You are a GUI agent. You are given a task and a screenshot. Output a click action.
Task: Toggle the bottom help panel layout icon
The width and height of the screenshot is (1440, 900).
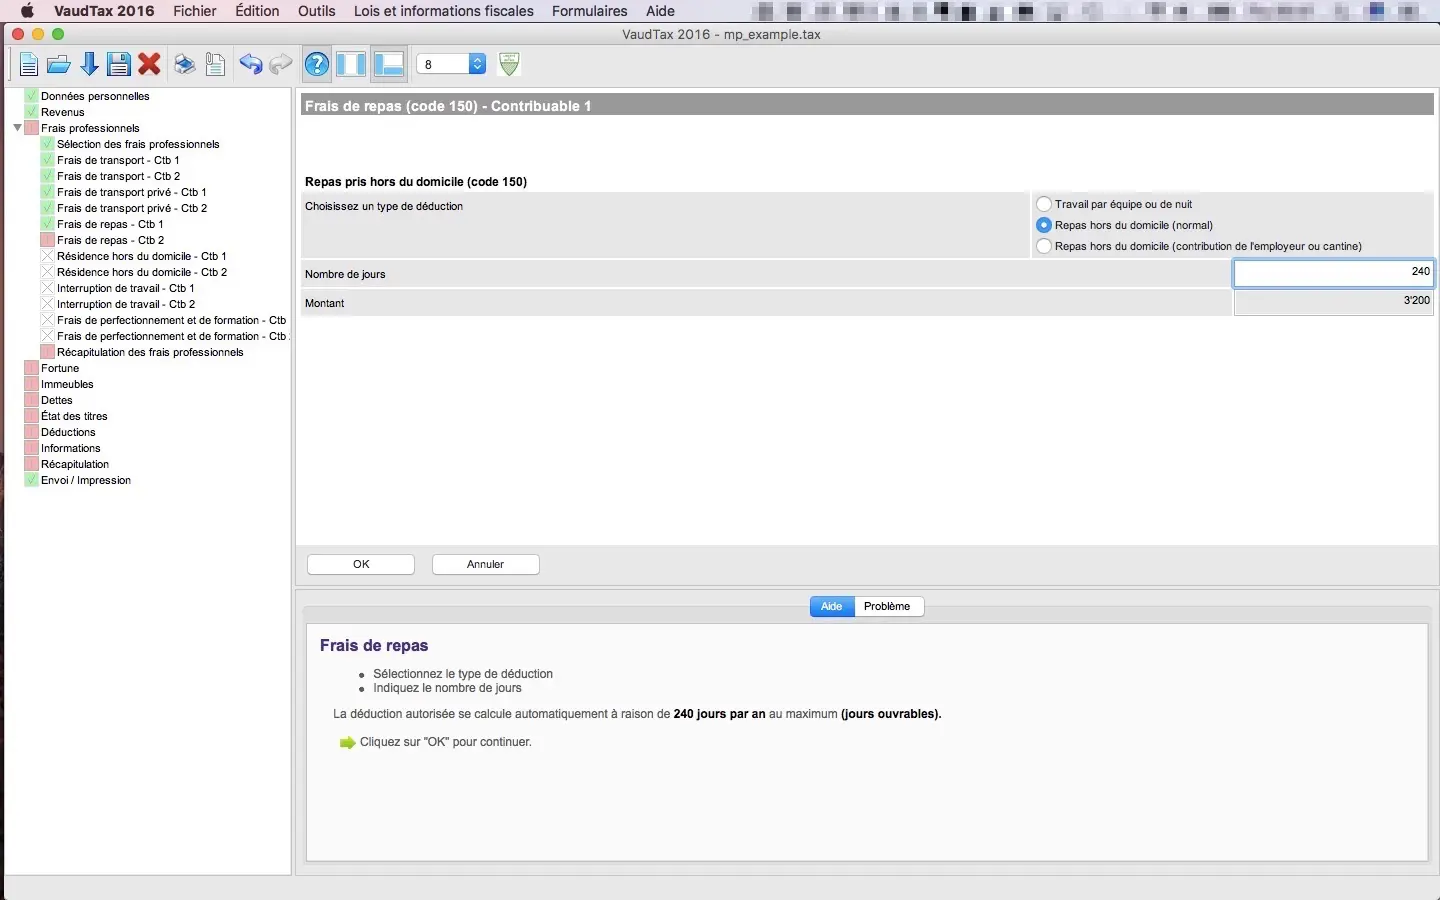coord(388,65)
